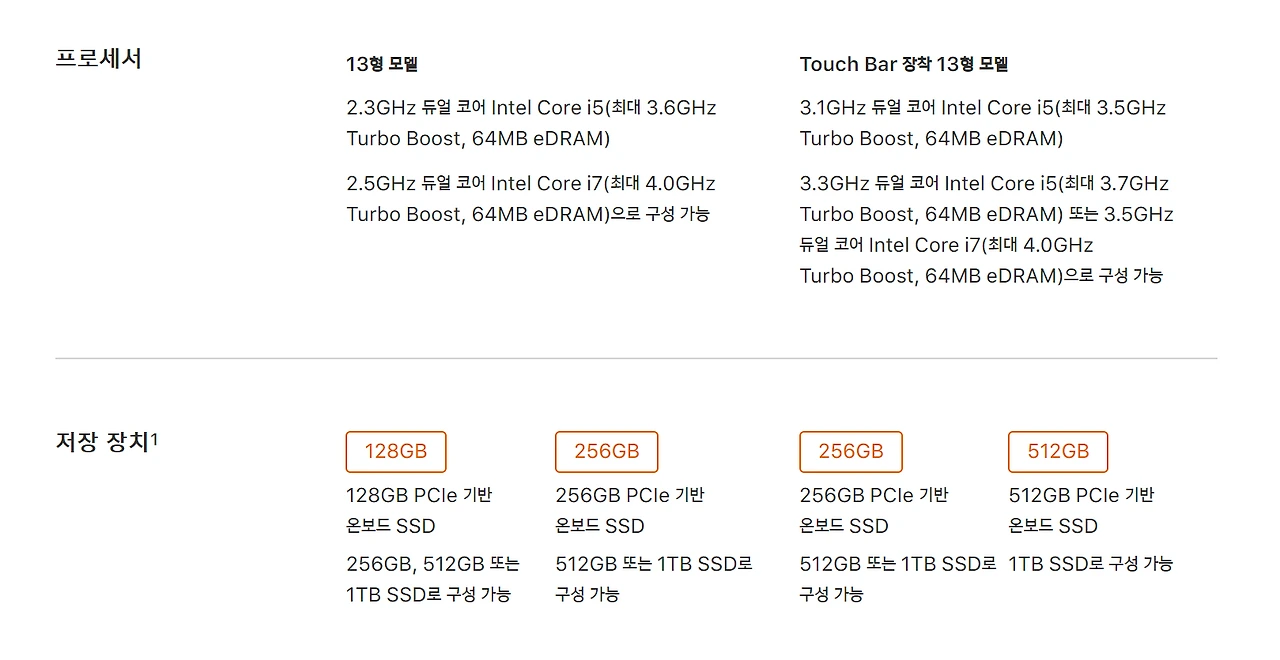Click the Touch Bar 장착 13형 모델 heading
The height and width of the screenshot is (660, 1280).
(x=904, y=64)
